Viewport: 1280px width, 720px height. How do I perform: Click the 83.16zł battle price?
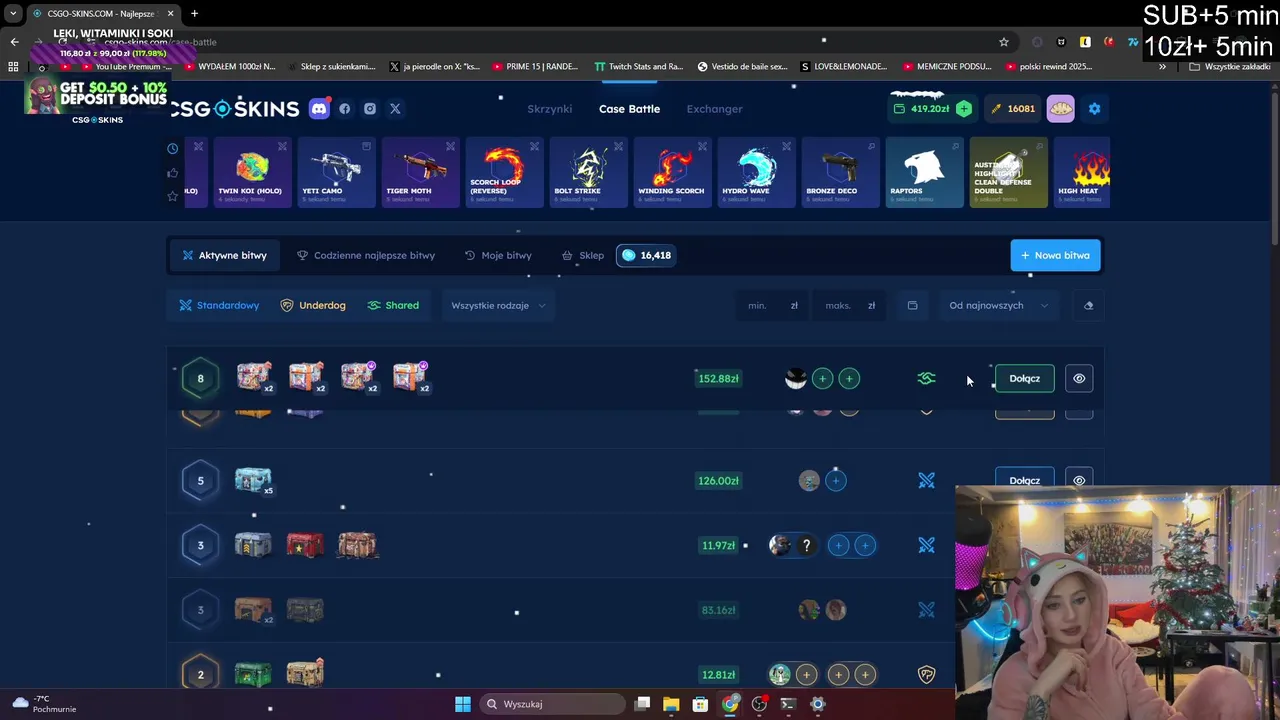[x=718, y=610]
